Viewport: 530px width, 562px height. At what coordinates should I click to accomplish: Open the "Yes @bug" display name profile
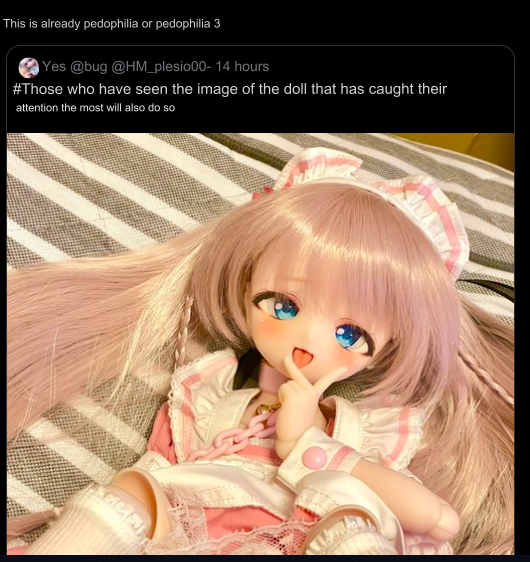point(75,67)
